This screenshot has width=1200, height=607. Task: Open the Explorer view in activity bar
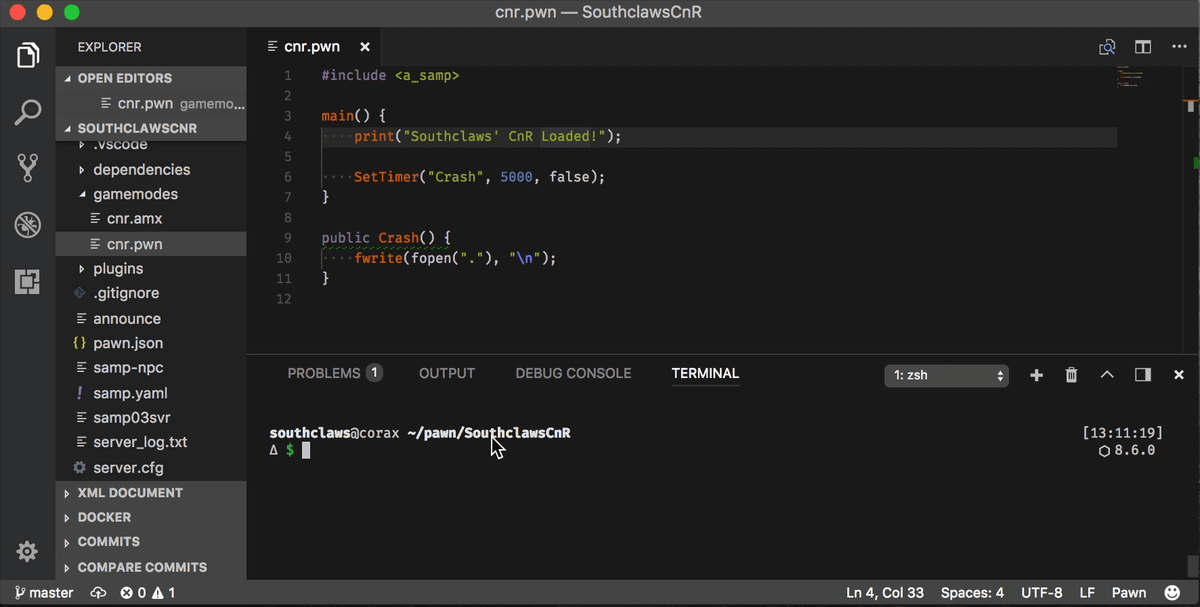[x=28, y=56]
